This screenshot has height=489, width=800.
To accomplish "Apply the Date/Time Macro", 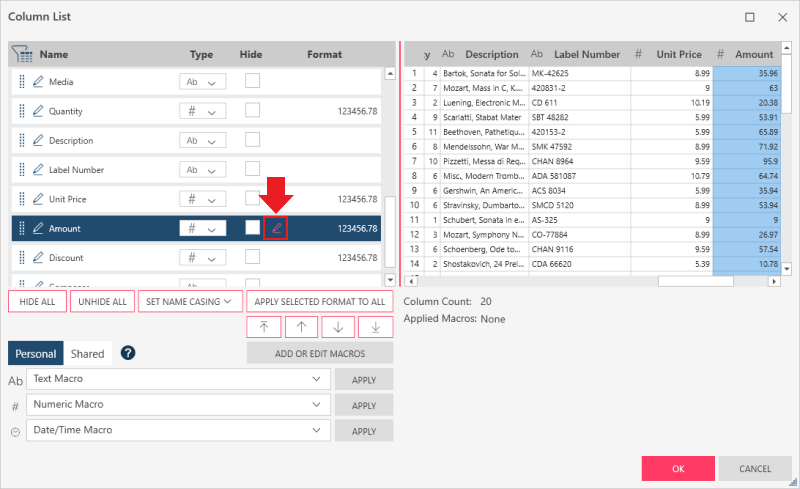I will (364, 431).
